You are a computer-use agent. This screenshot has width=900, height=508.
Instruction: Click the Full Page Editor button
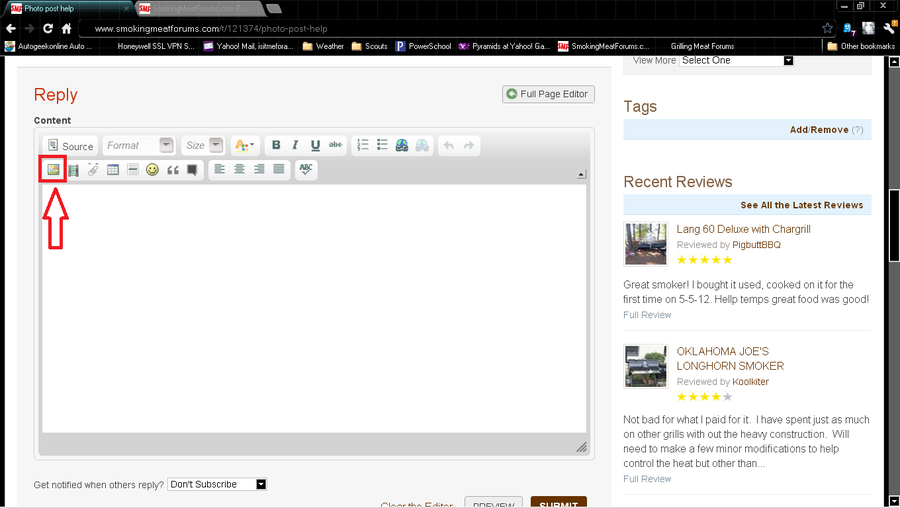(x=549, y=94)
